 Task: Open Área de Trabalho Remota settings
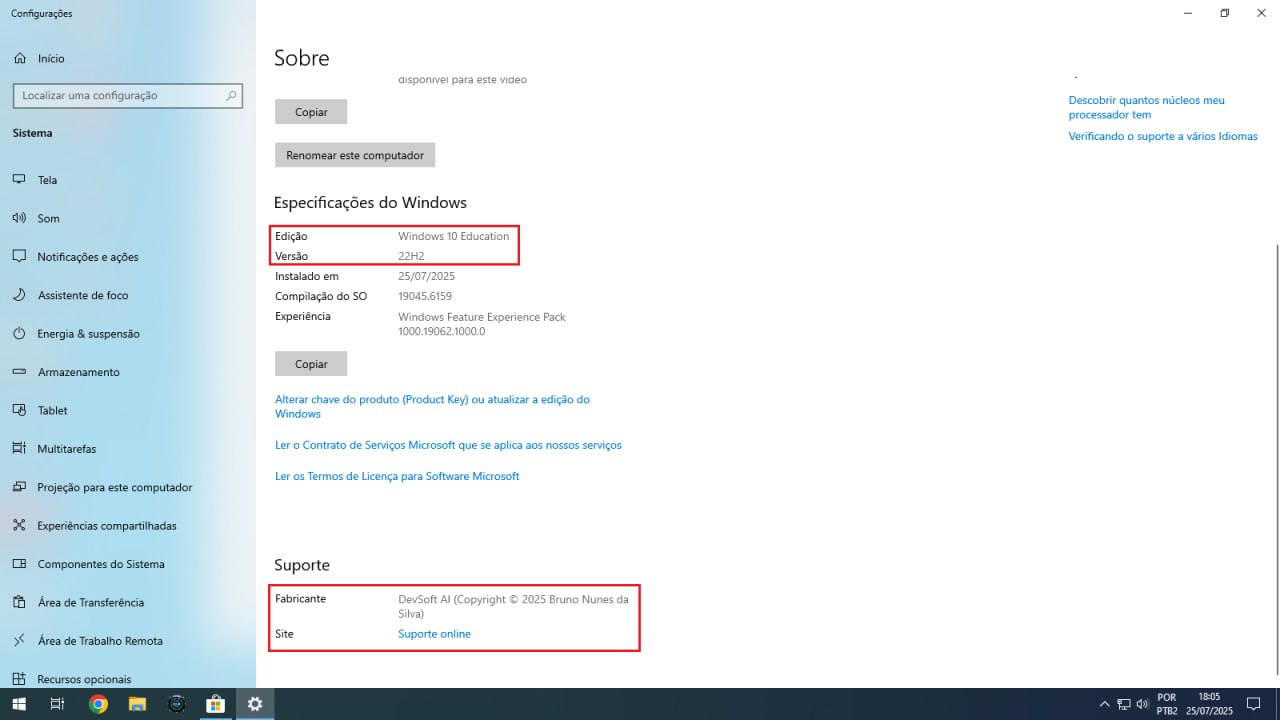[x=99, y=641]
